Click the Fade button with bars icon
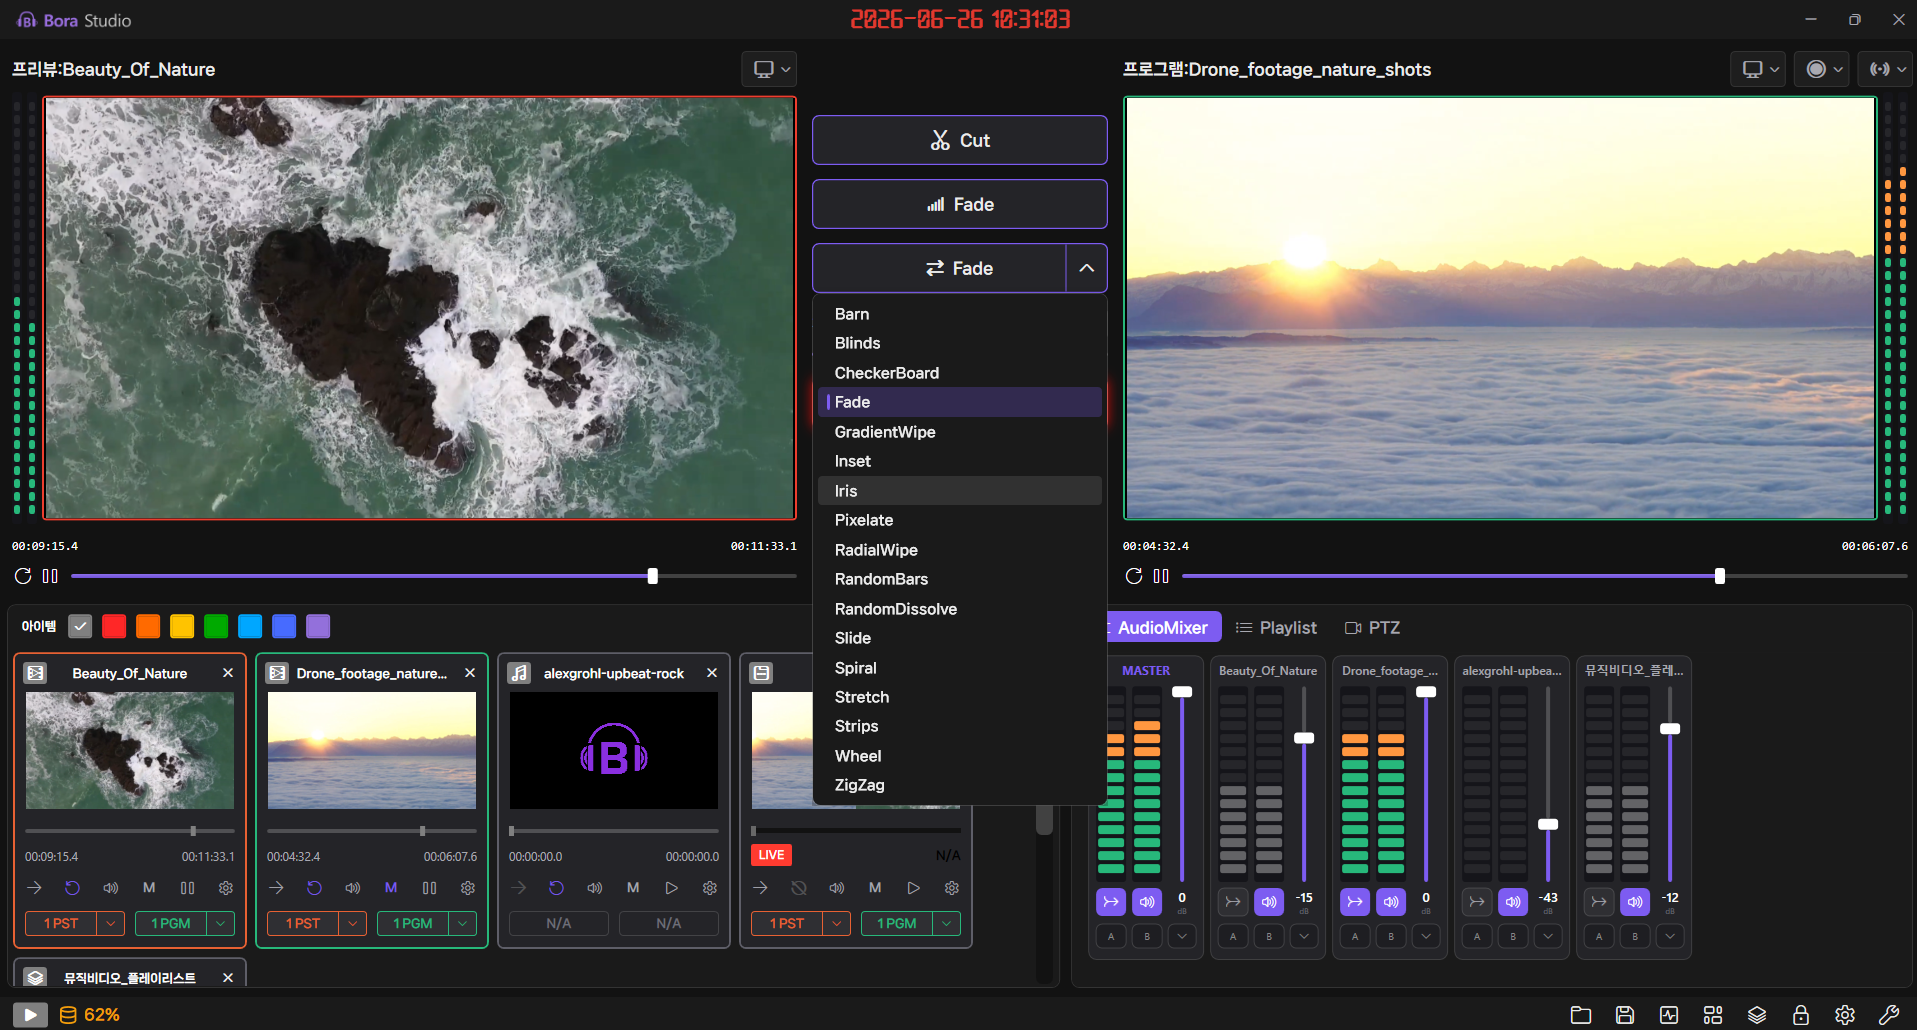 960,204
